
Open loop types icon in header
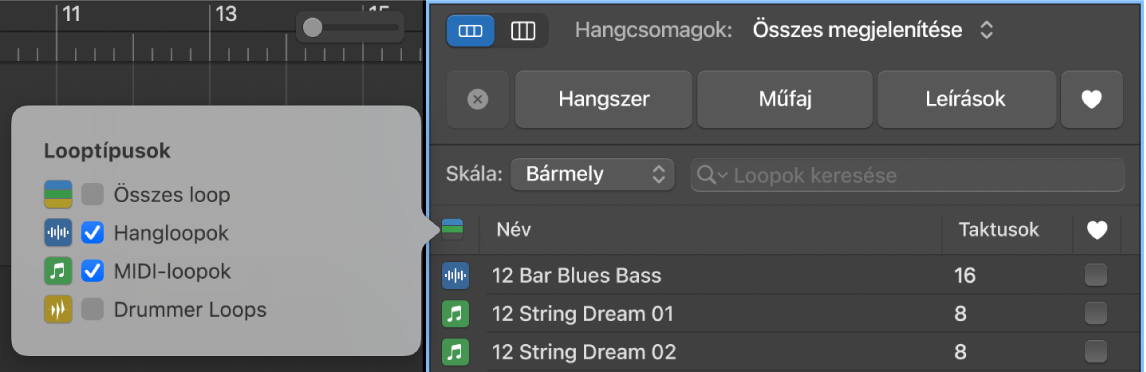tap(453, 230)
